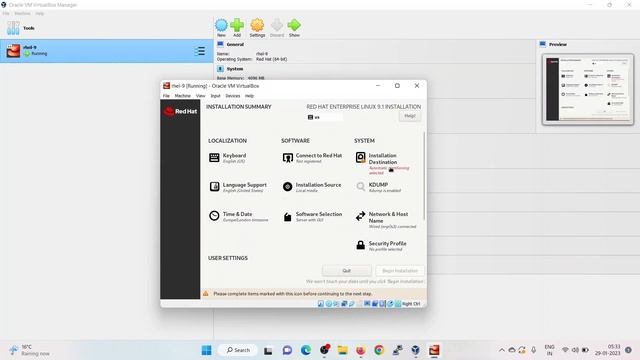Open Network & Host Name settings

[x=386, y=220]
